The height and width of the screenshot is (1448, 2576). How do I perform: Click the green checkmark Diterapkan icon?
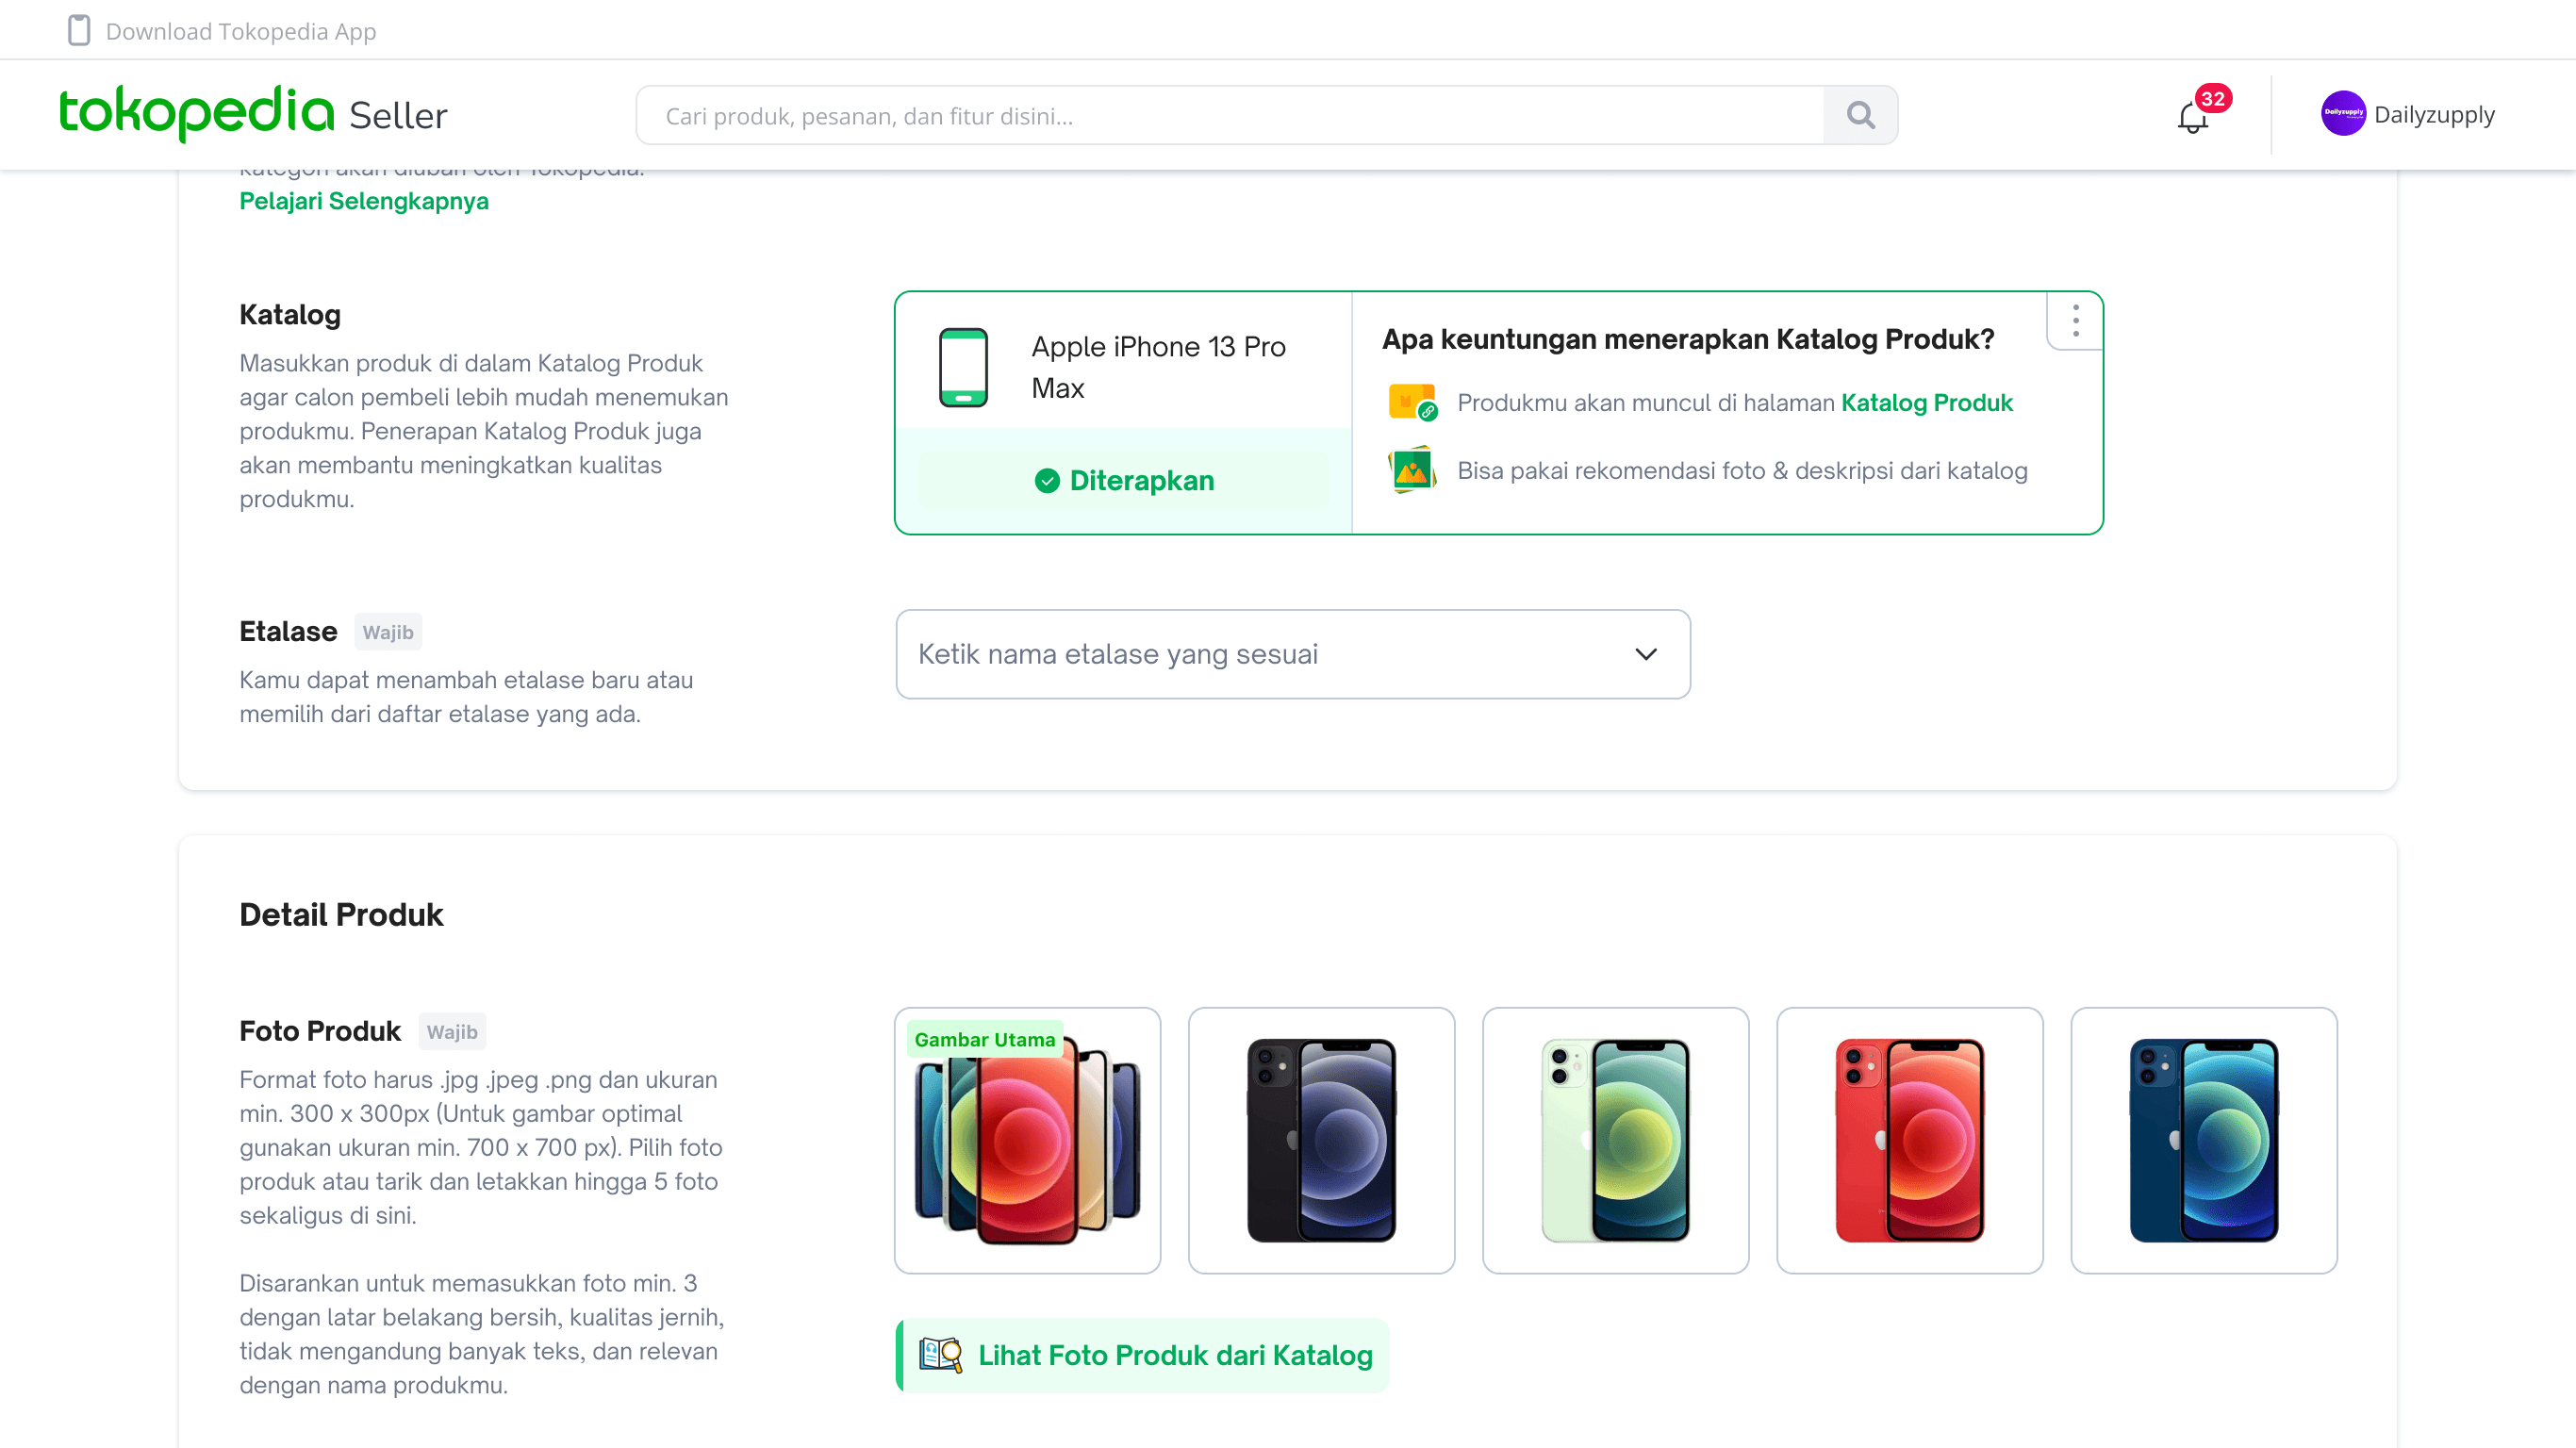click(x=1047, y=481)
